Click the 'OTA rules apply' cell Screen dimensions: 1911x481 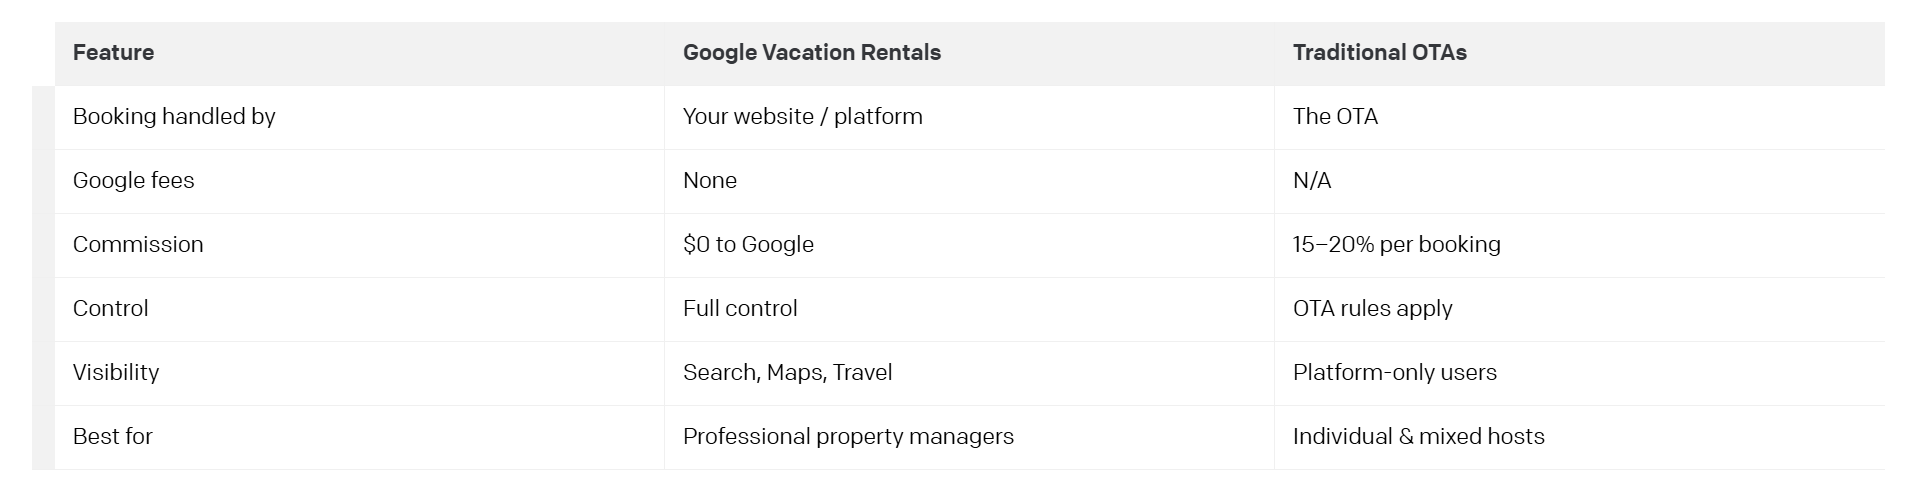(x=1372, y=309)
